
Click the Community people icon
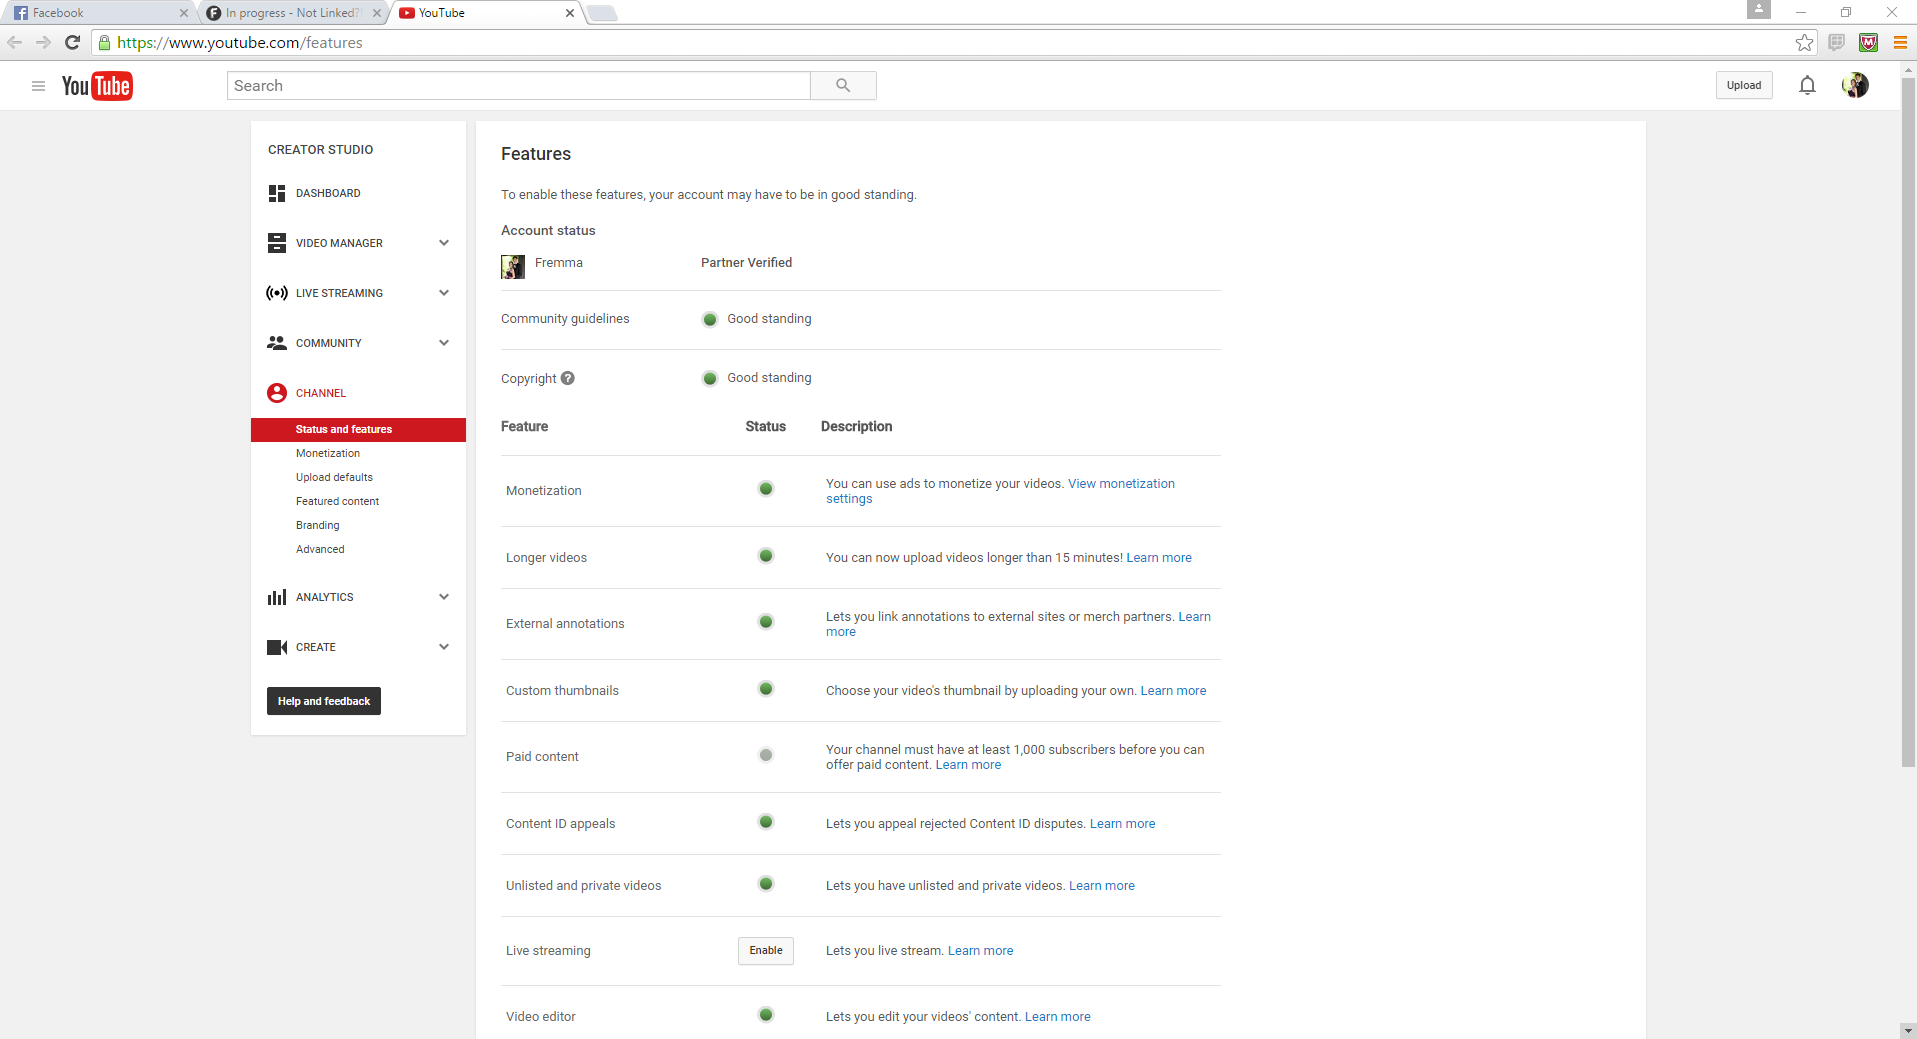(x=277, y=343)
